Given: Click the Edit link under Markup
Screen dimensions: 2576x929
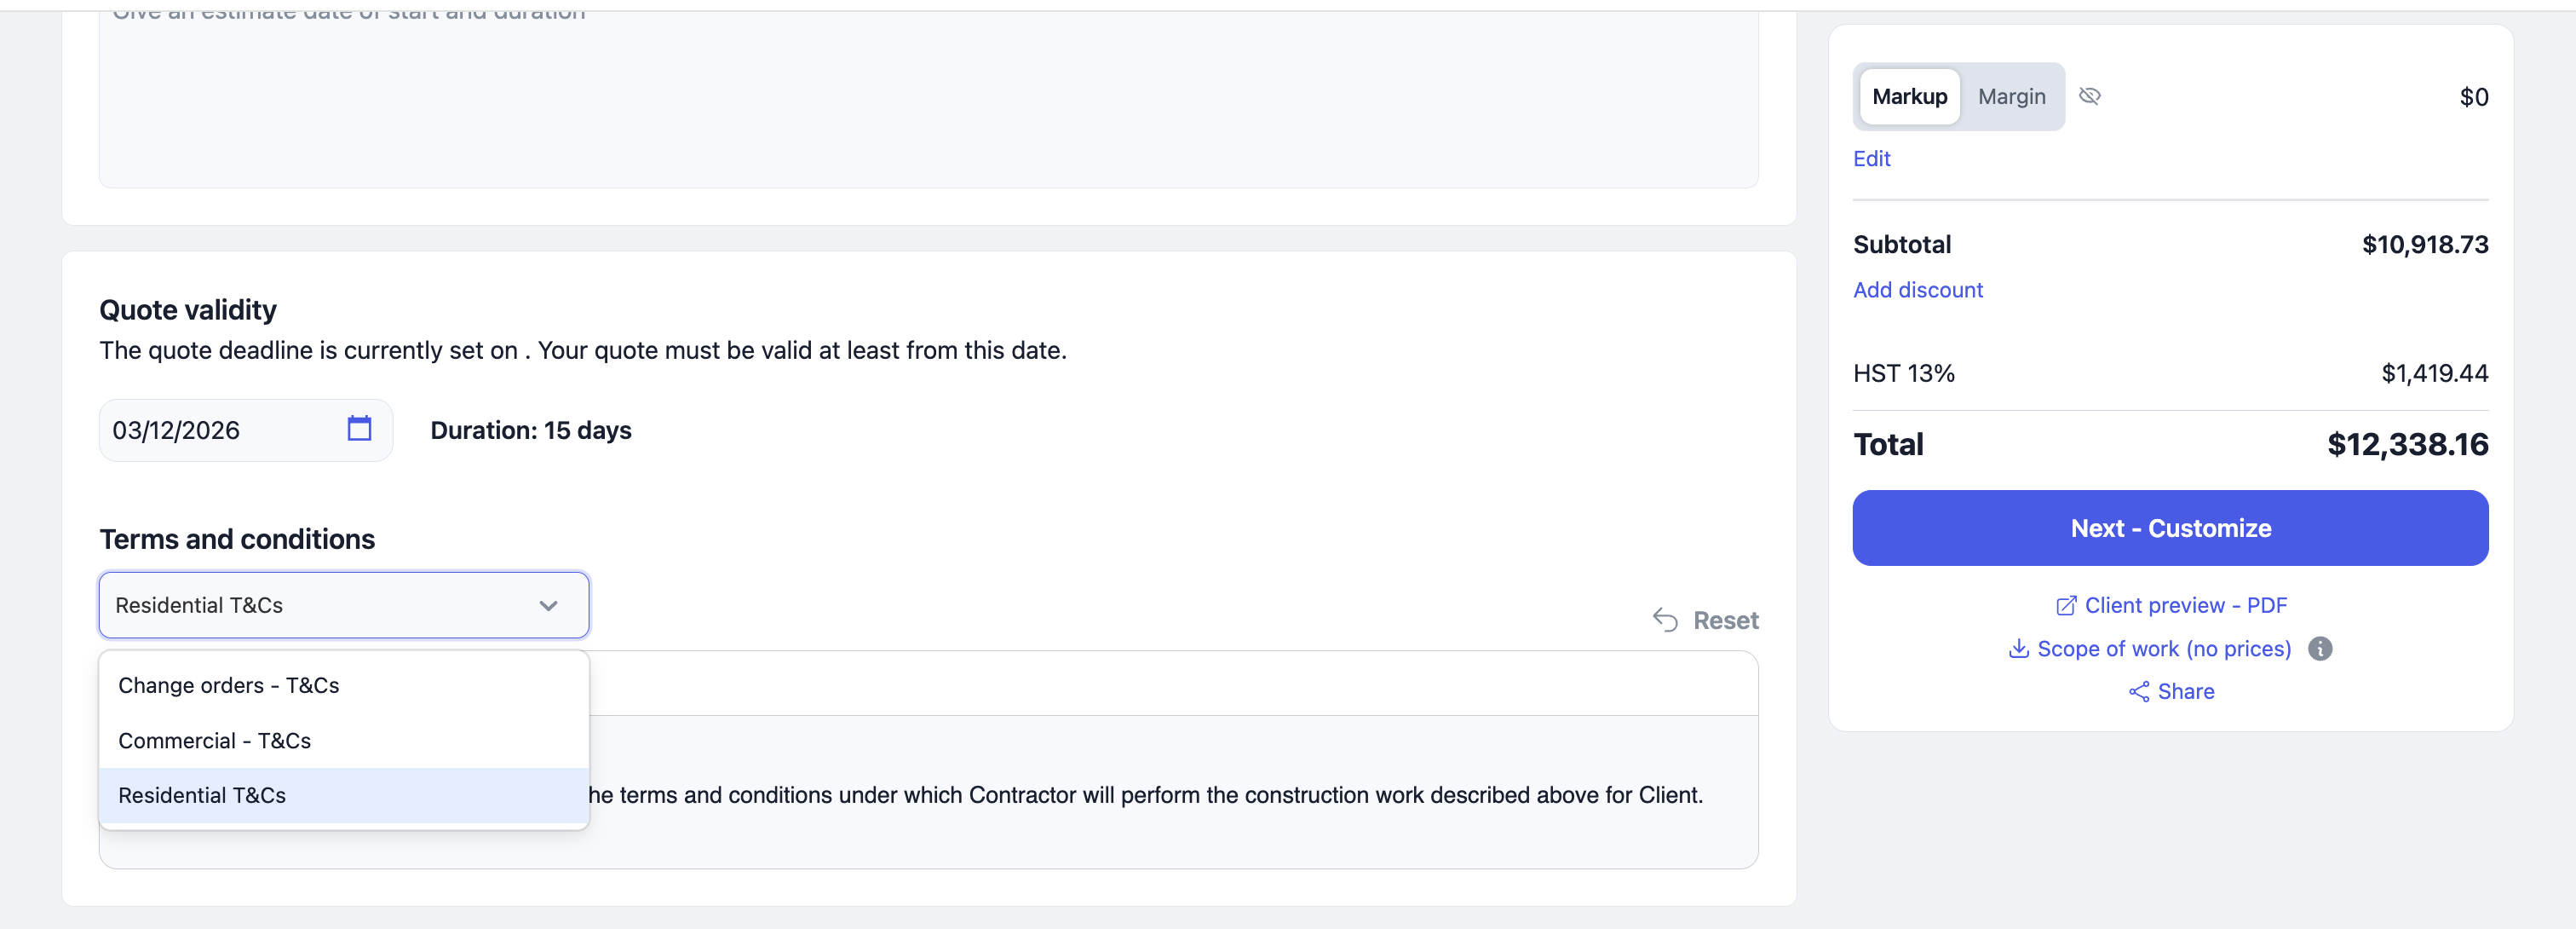Looking at the screenshot, I should tap(1871, 159).
